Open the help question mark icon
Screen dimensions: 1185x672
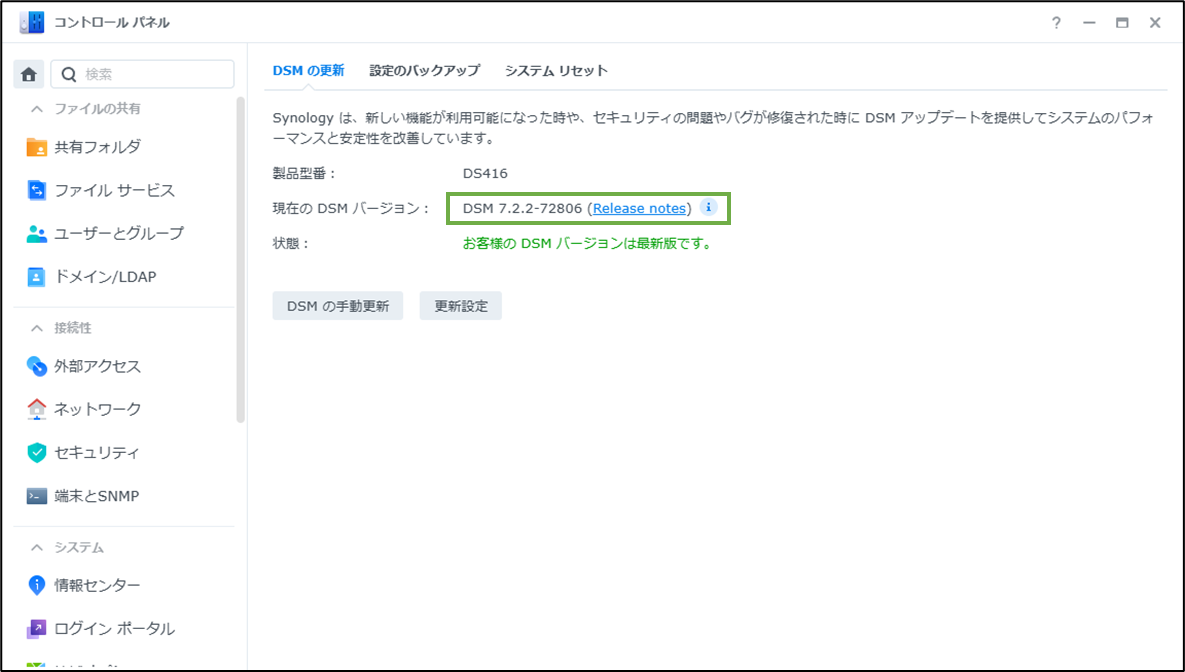(1056, 23)
